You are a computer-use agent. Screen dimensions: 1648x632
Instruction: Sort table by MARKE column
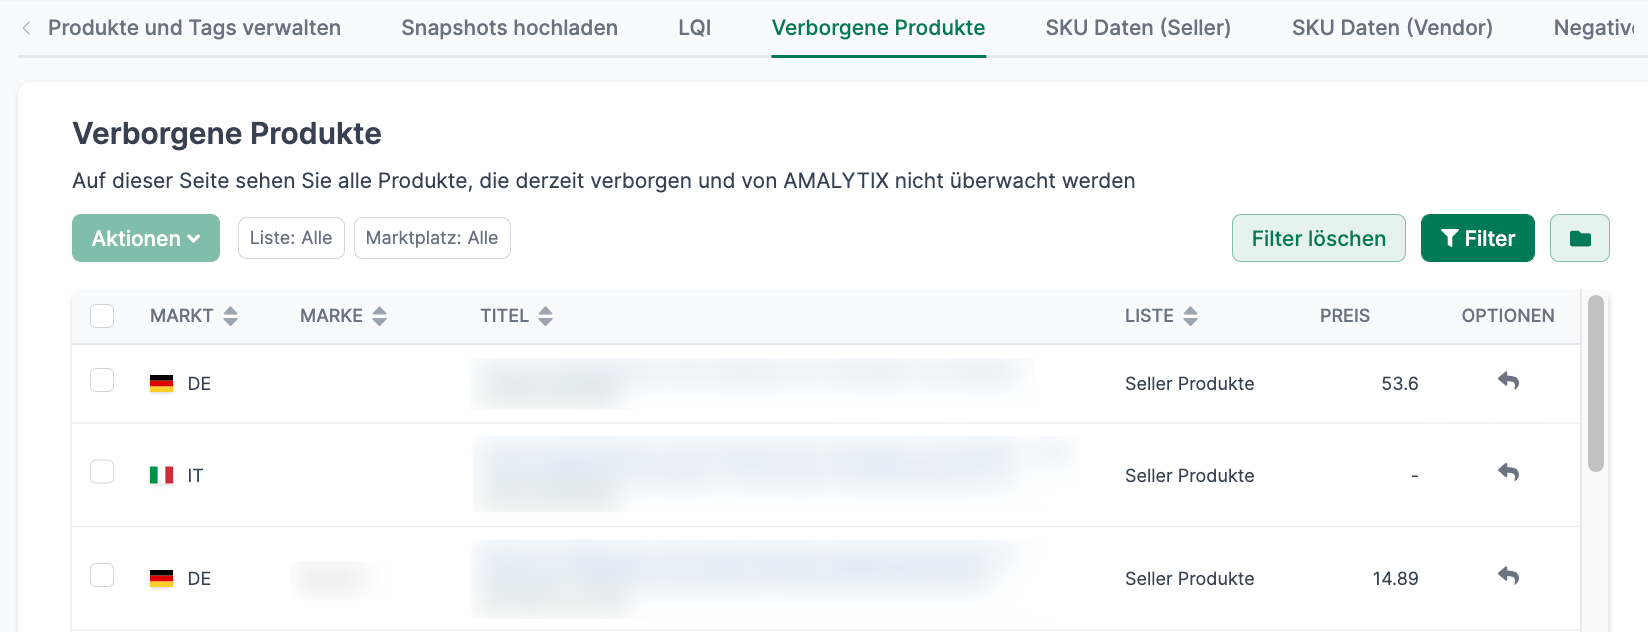pos(379,316)
